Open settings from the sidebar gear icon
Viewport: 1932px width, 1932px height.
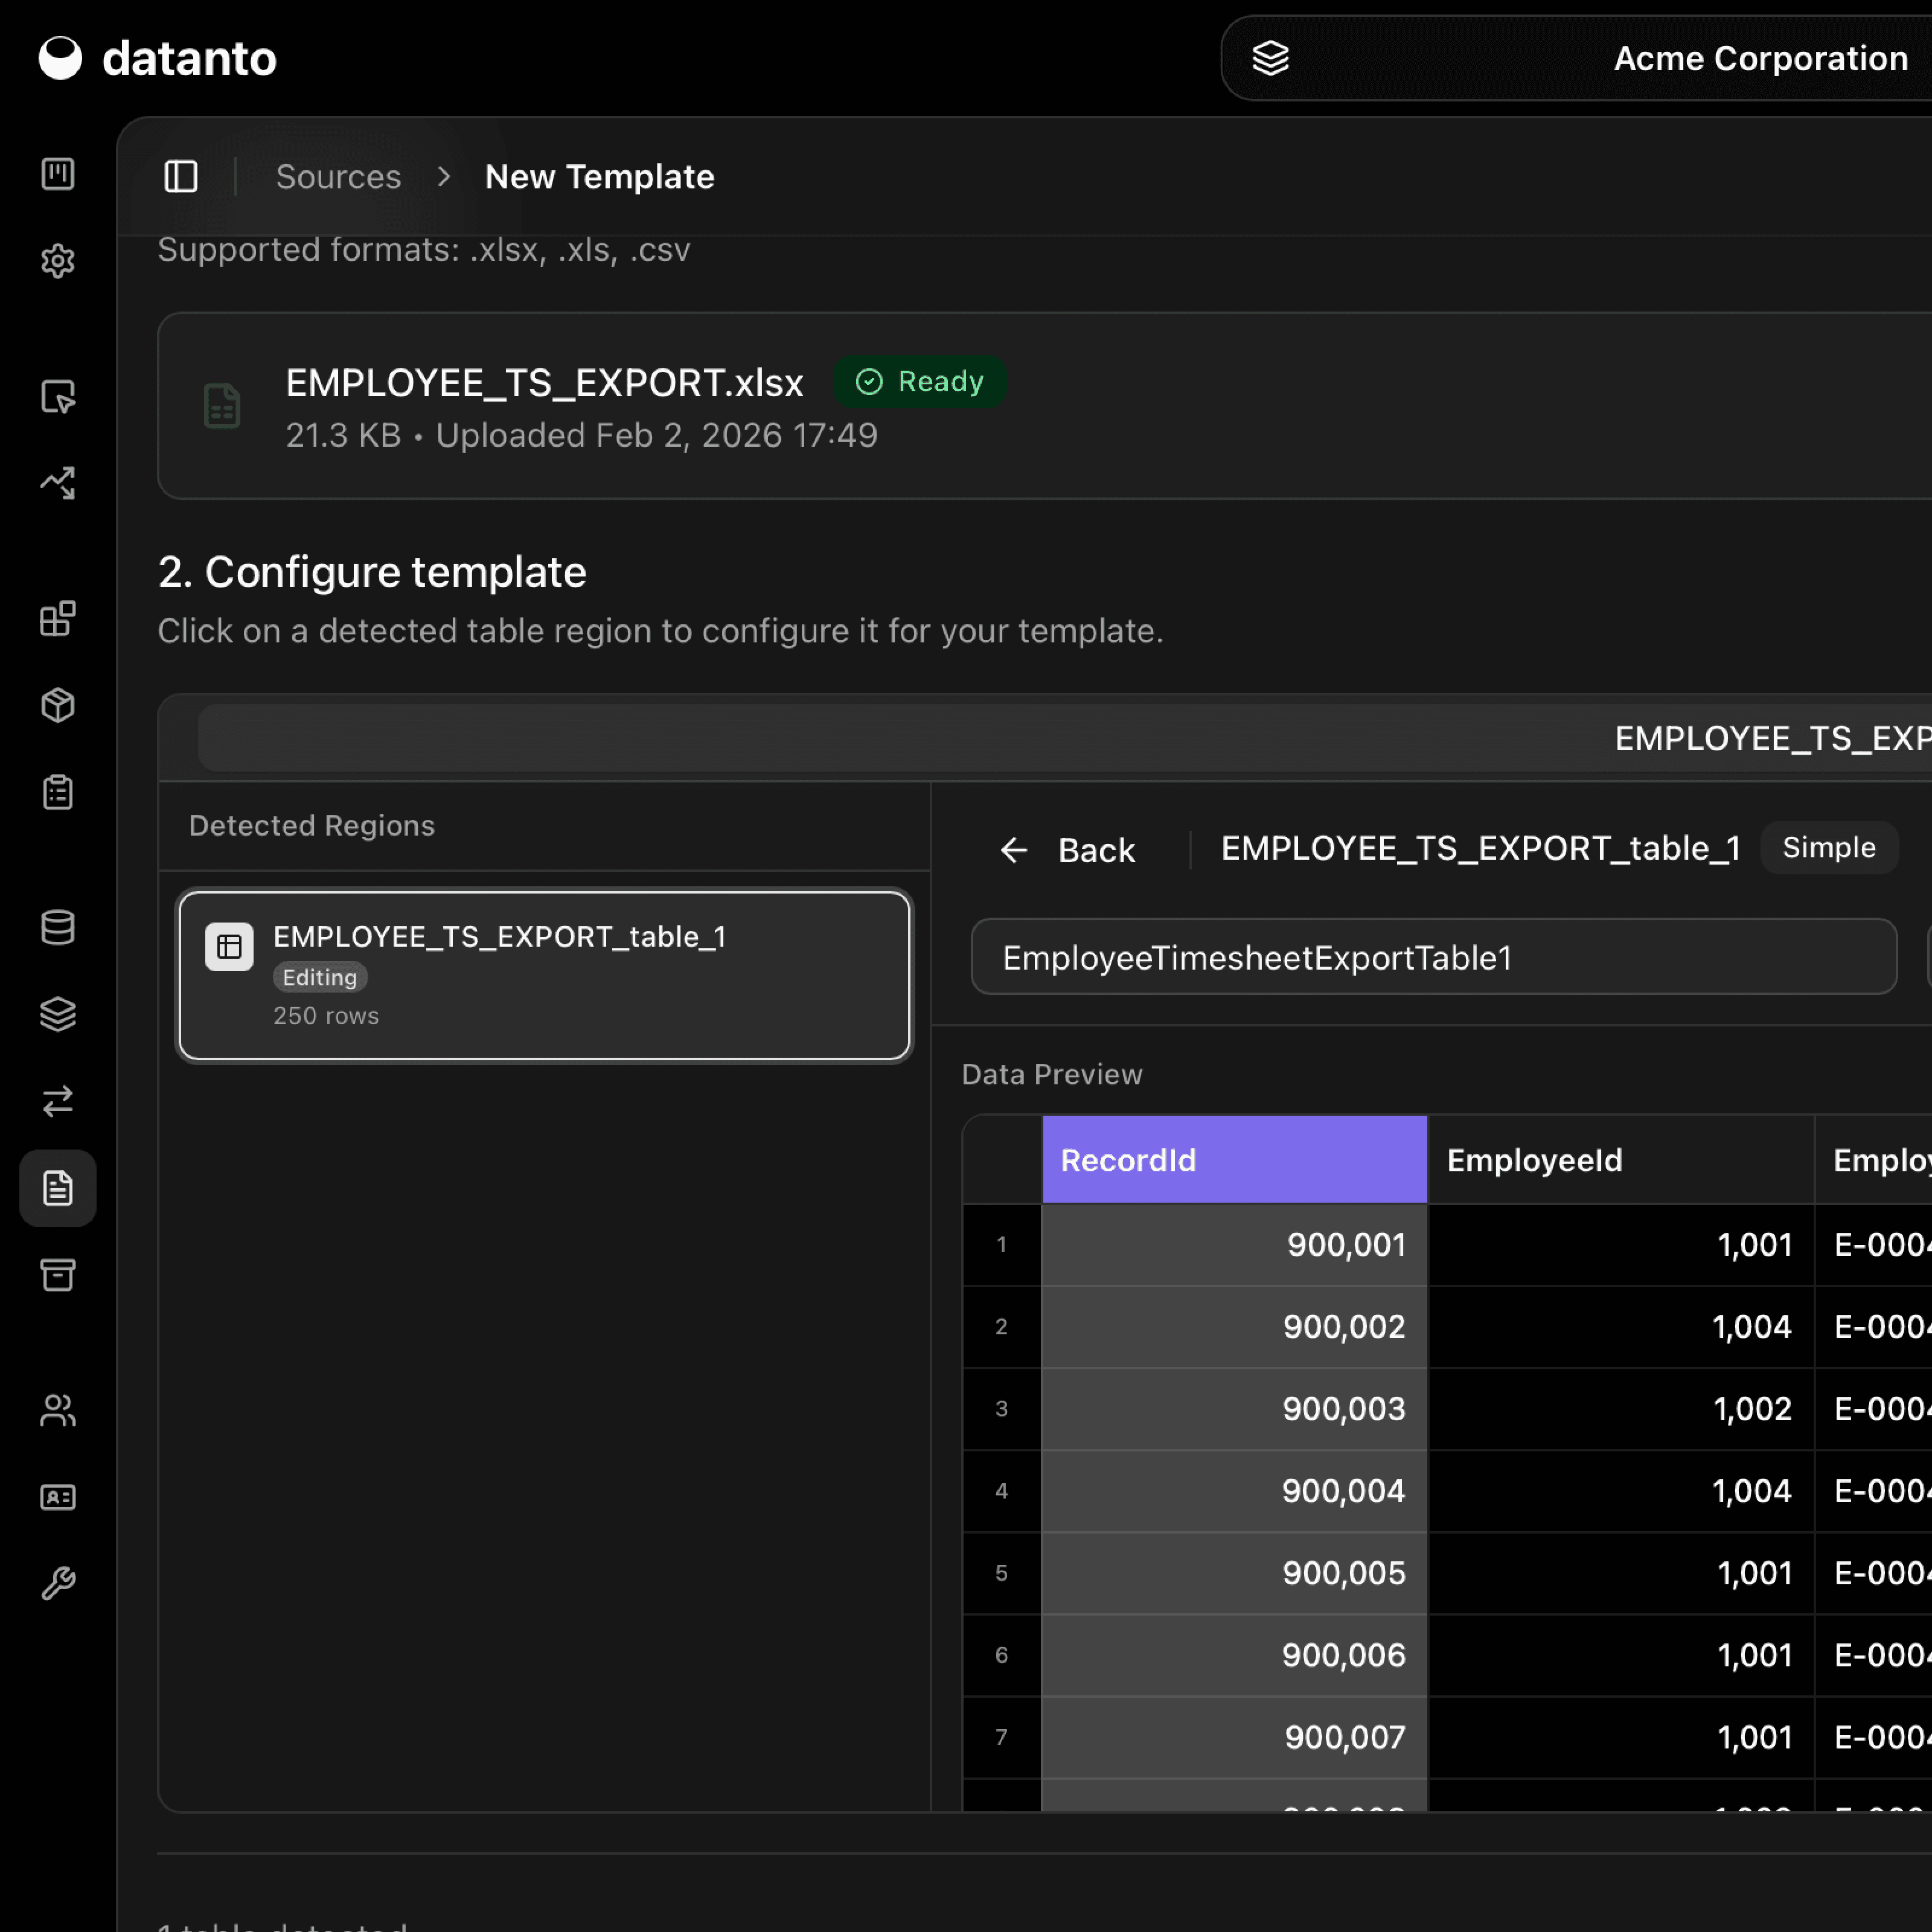[58, 261]
